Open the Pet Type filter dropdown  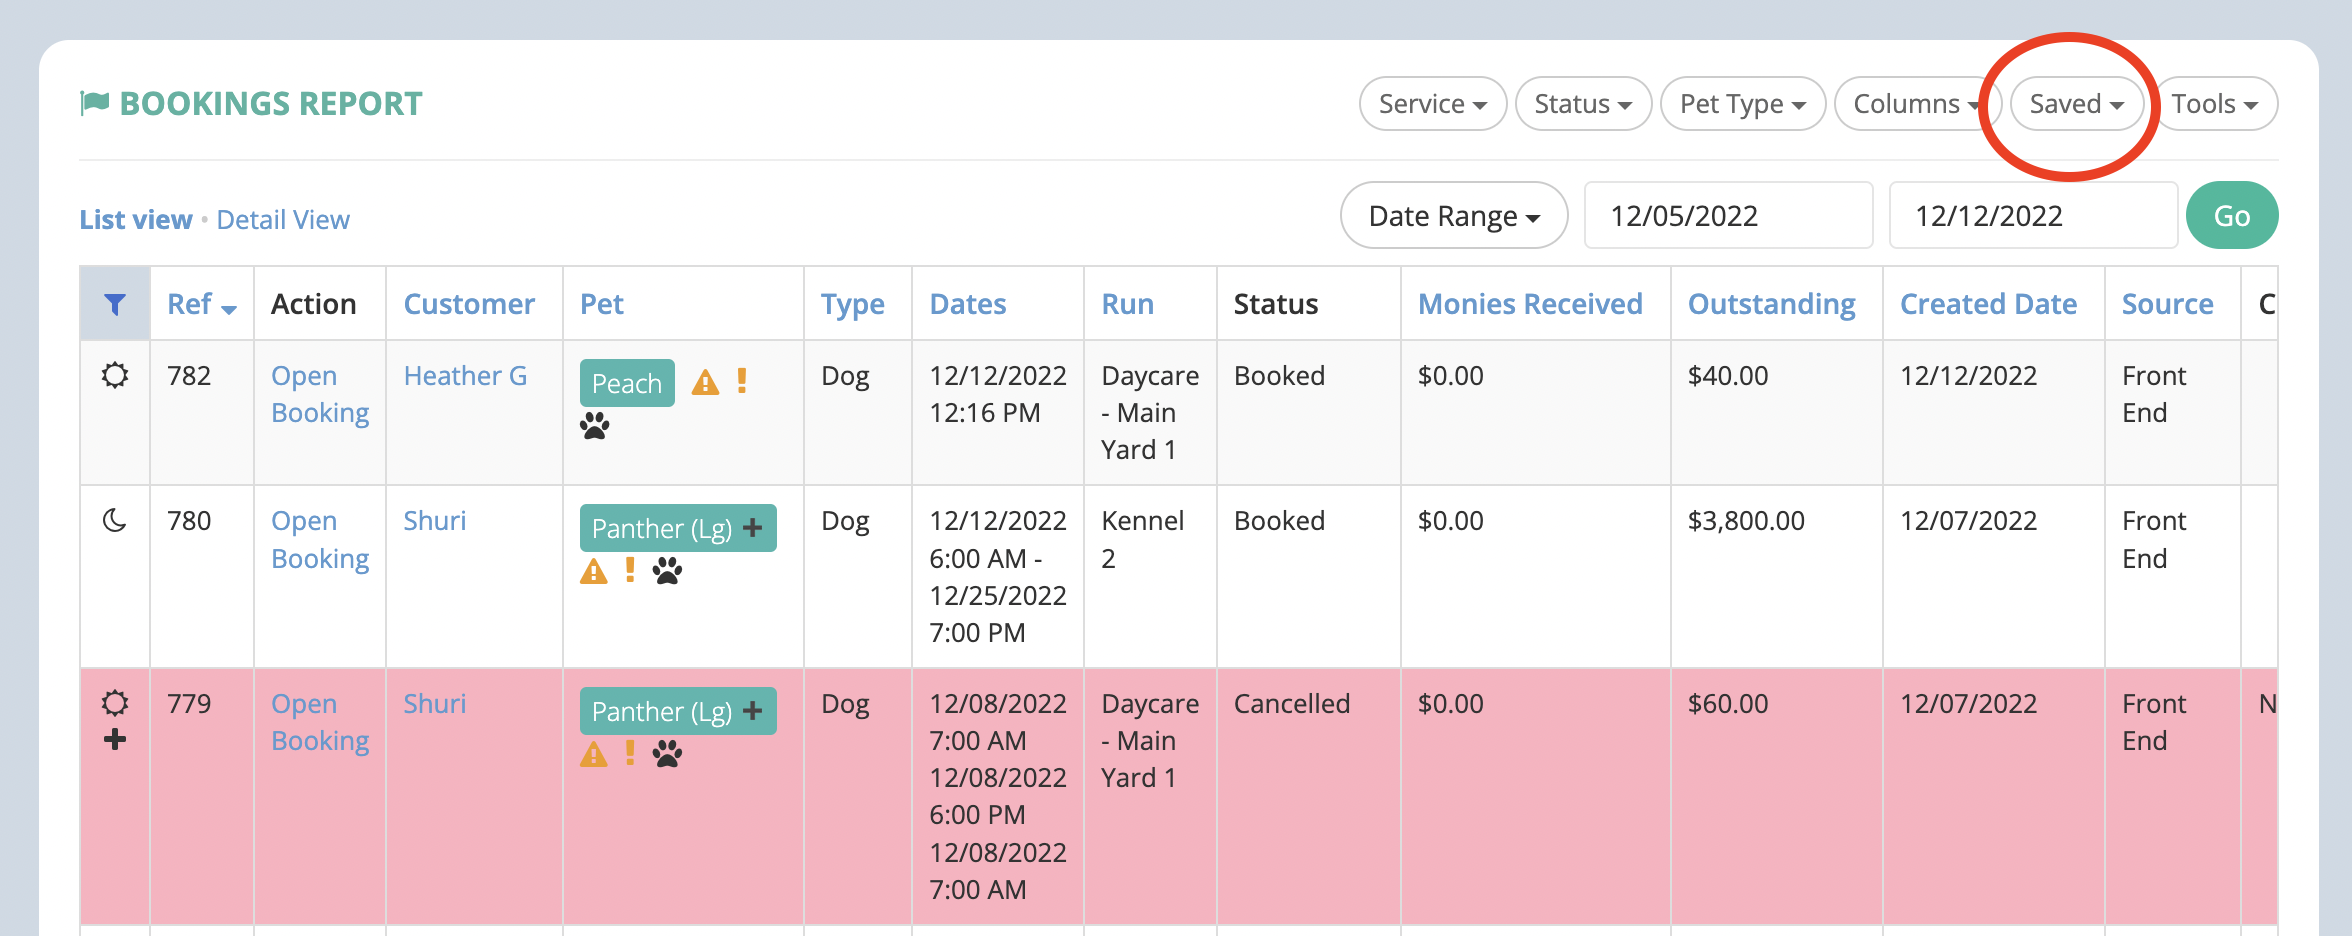click(x=1743, y=104)
